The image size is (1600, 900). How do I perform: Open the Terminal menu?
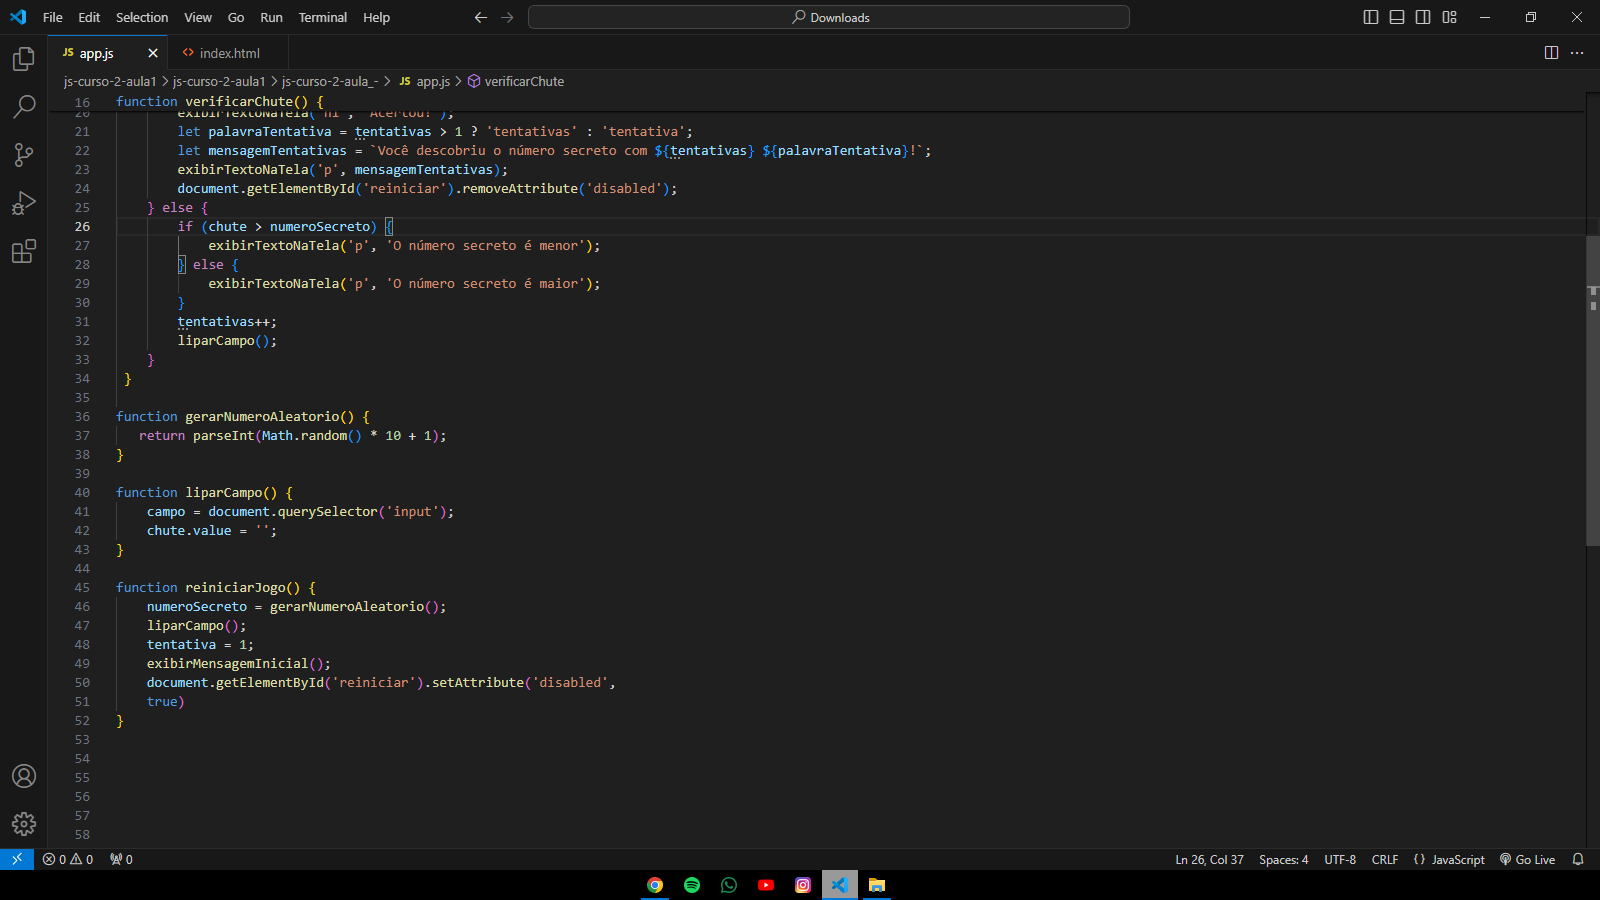(x=323, y=17)
